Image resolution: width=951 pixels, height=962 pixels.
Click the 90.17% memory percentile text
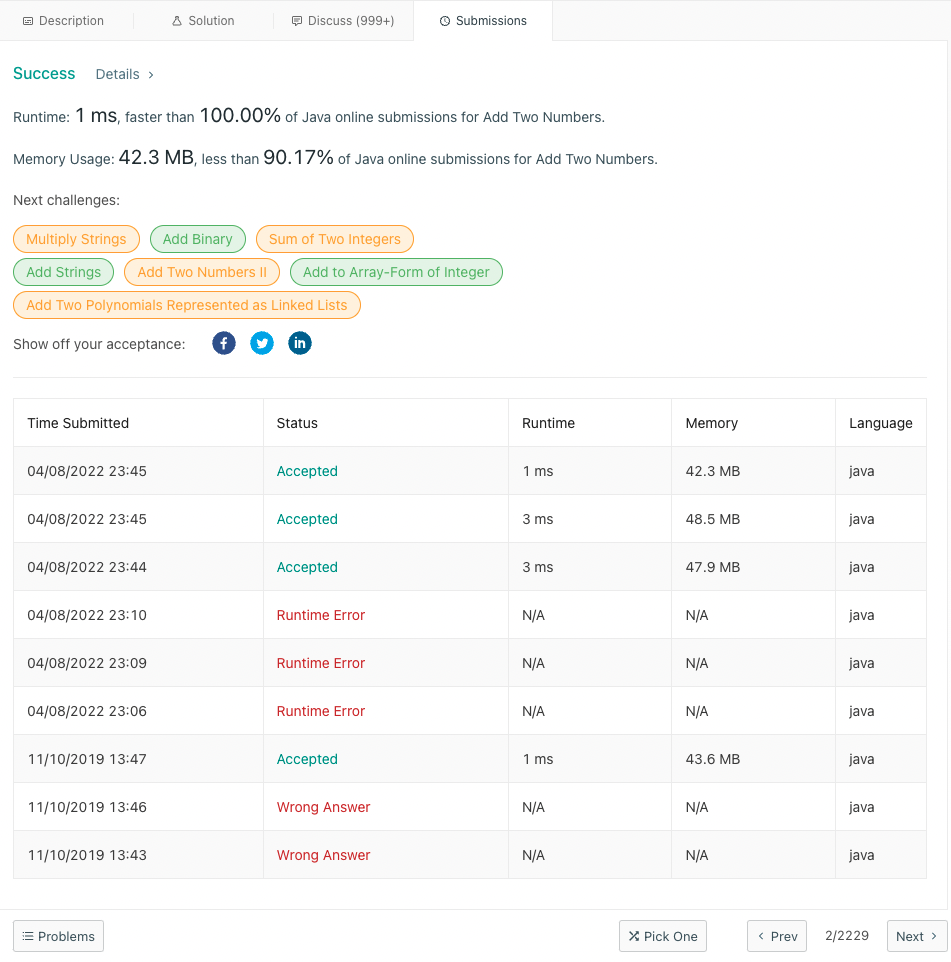[x=298, y=158]
